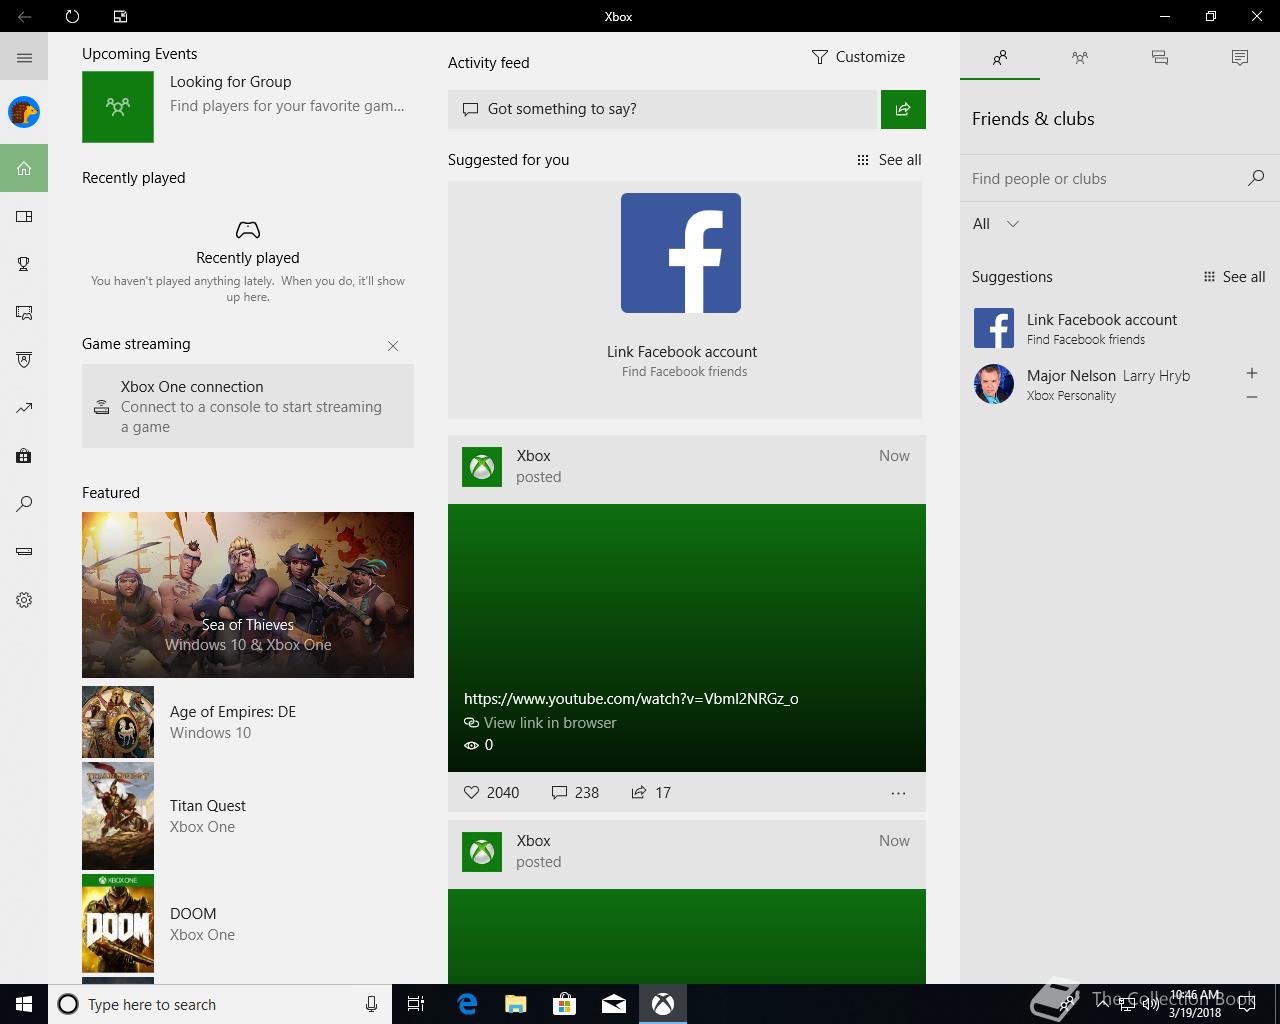1280x1024 pixels.
Task: Open My games sidebar icon
Action: tap(24, 216)
